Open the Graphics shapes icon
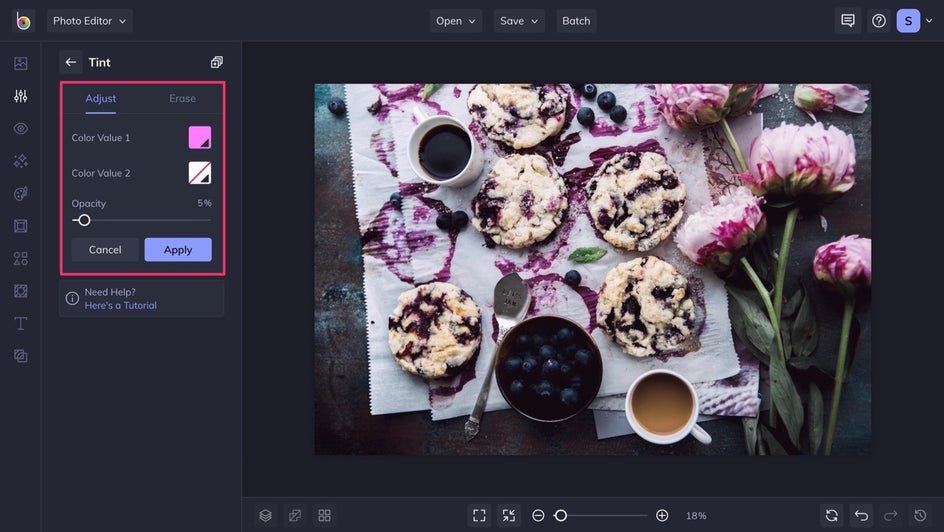Screen dimensions: 944x532 click(x=20, y=258)
